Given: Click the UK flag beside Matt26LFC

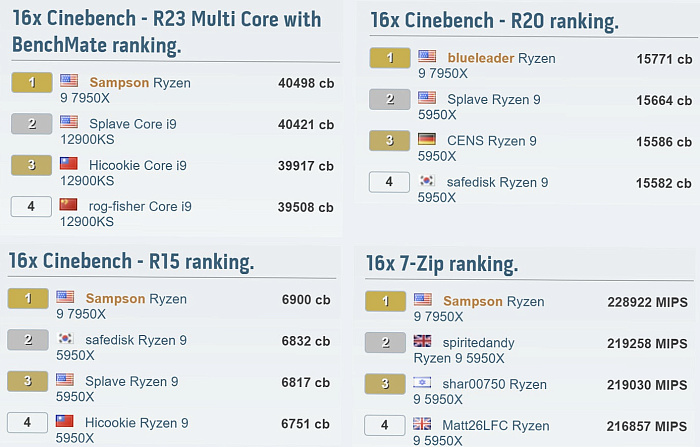Looking at the screenshot, I should pos(422,423).
